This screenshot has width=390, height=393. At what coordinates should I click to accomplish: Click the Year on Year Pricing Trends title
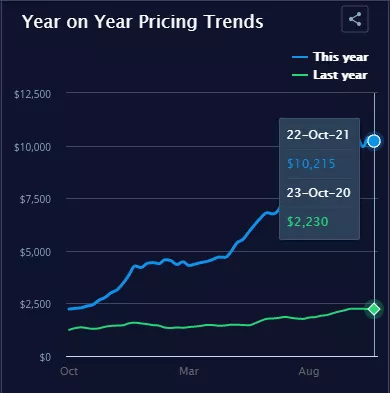tap(143, 22)
